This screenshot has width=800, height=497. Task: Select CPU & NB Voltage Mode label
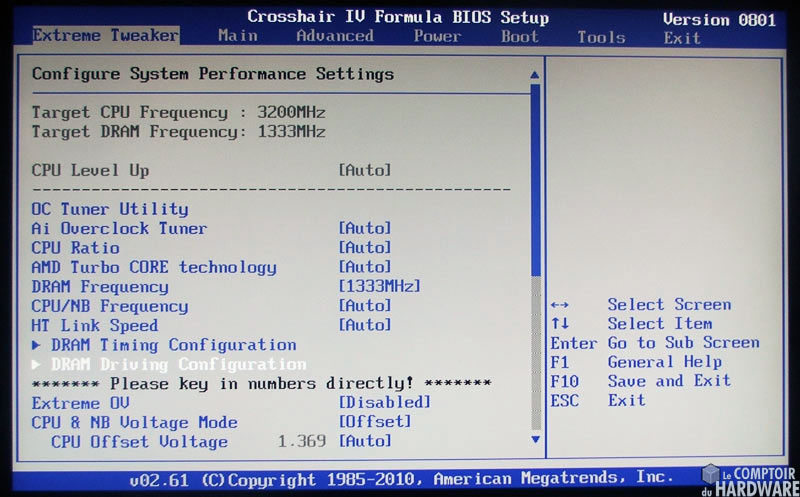(x=135, y=422)
